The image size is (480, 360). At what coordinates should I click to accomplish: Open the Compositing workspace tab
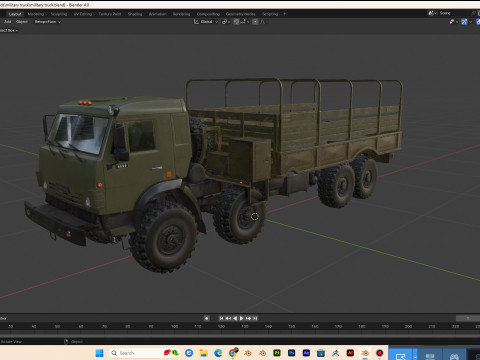(x=208, y=14)
